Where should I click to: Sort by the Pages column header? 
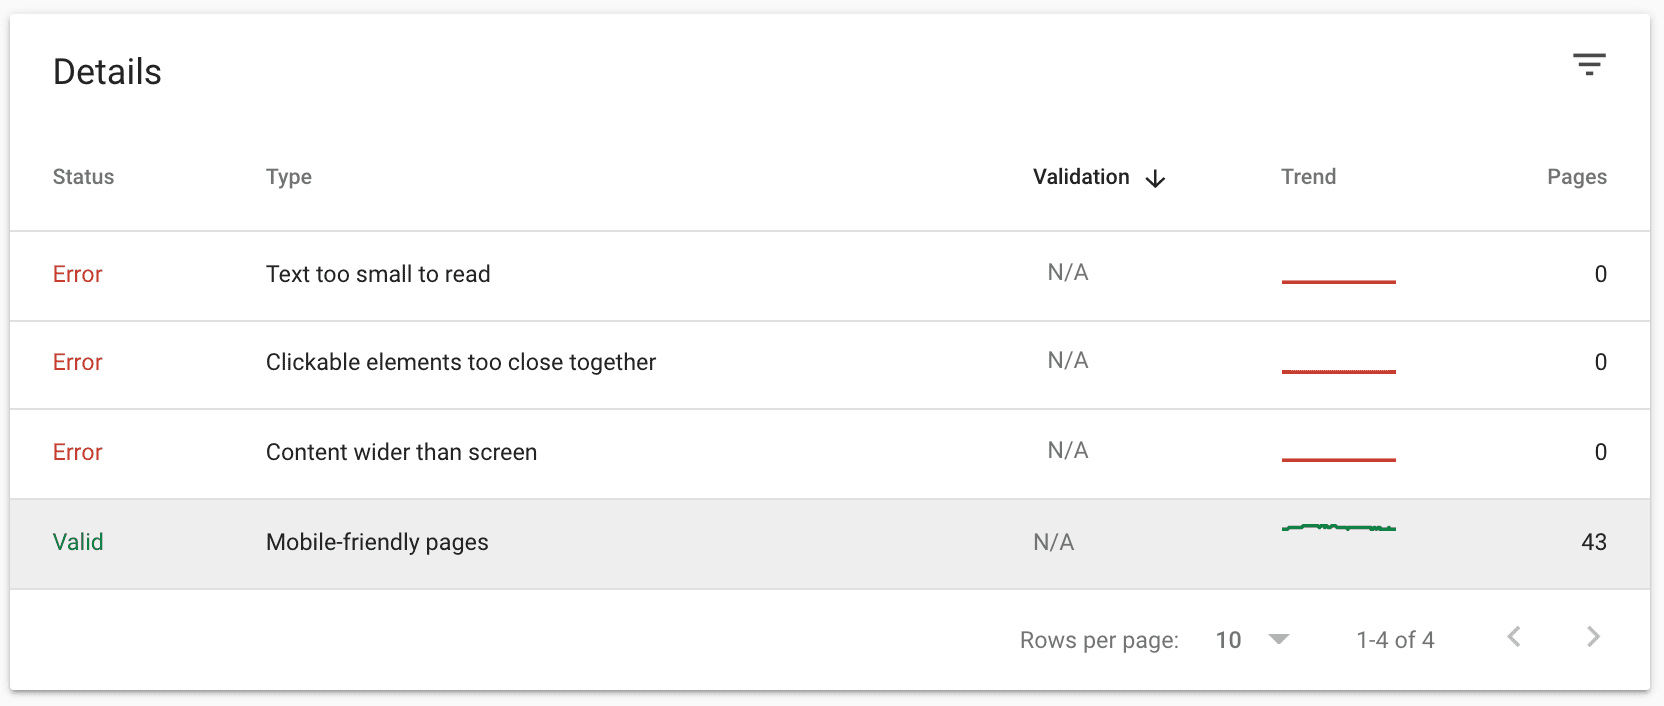(x=1577, y=177)
